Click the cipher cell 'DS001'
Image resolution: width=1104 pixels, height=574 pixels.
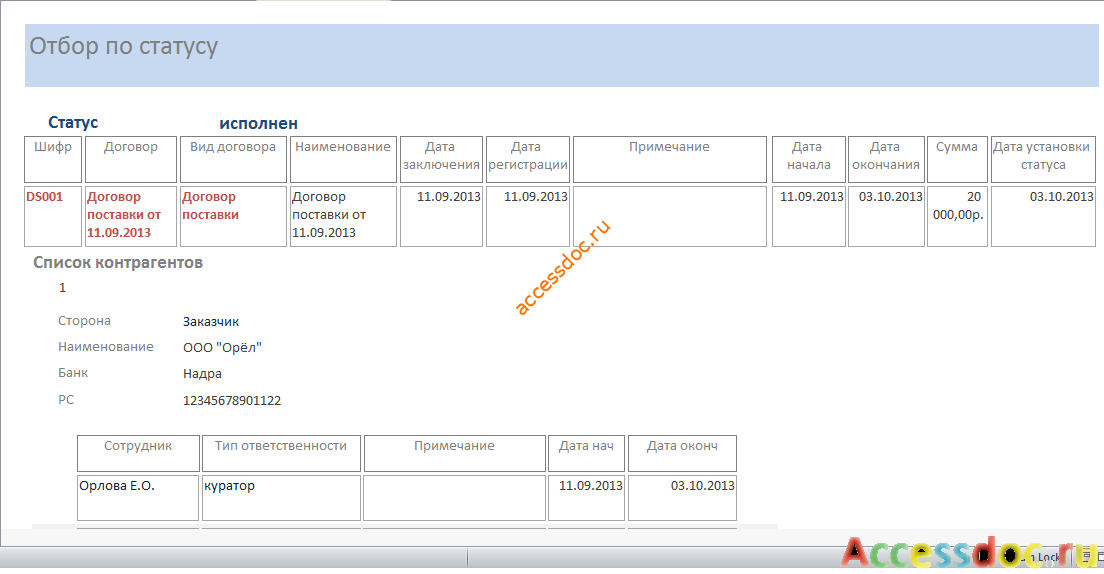[x=54, y=216]
